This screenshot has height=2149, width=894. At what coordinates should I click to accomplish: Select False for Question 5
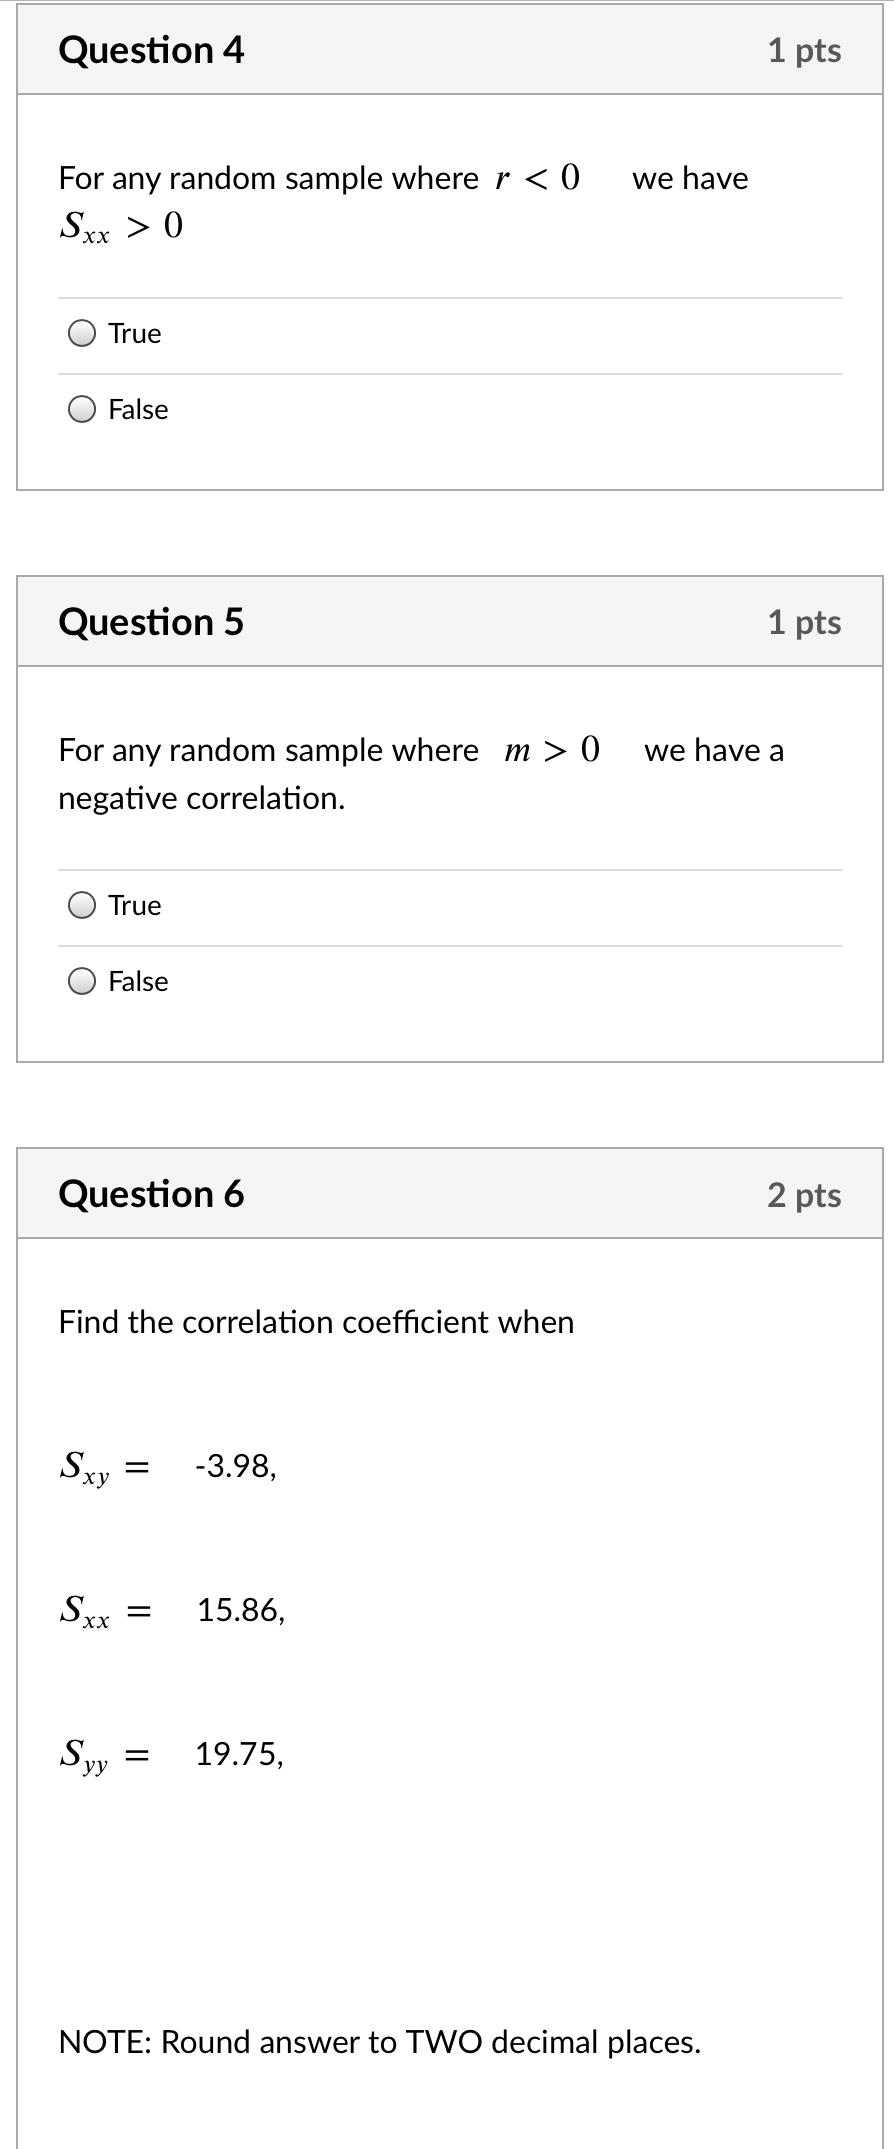point(83,981)
